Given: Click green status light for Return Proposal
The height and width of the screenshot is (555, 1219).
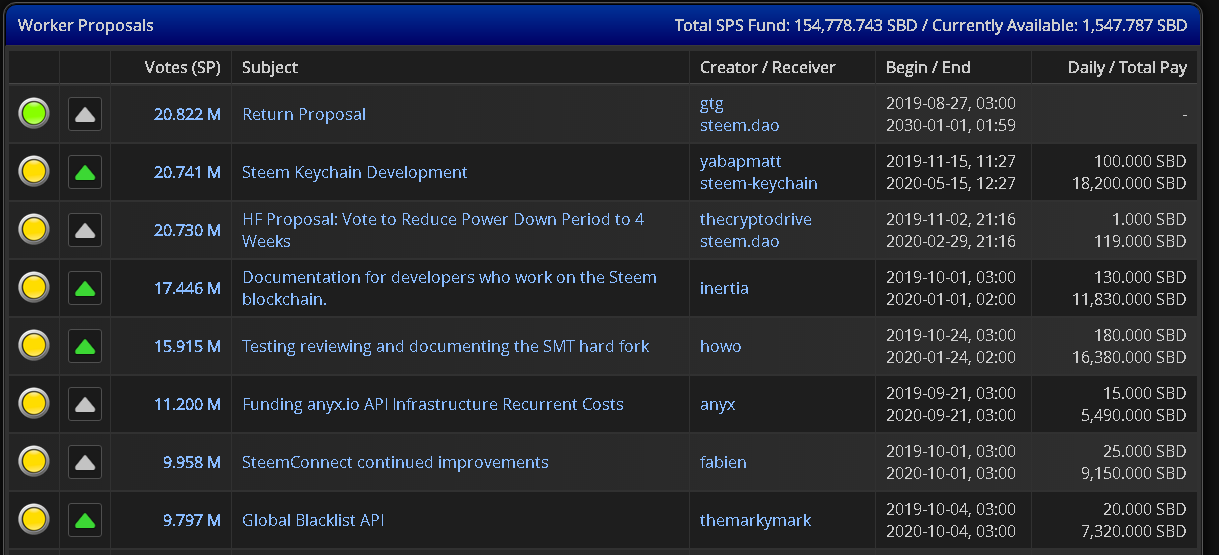Looking at the screenshot, I should coord(34,114).
